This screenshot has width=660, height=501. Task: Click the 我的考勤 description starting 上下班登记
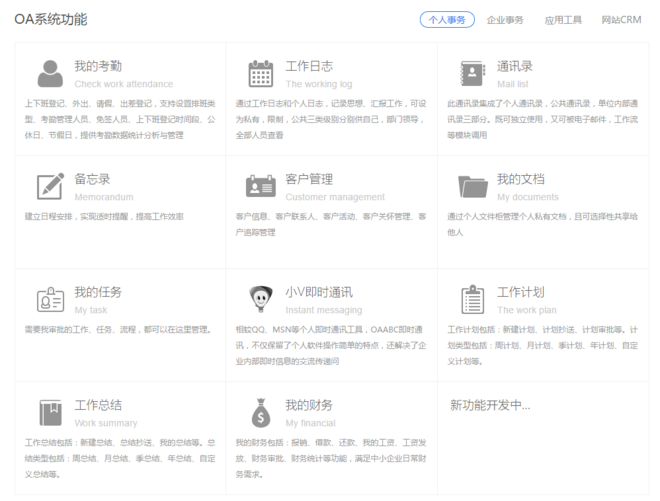120,119
